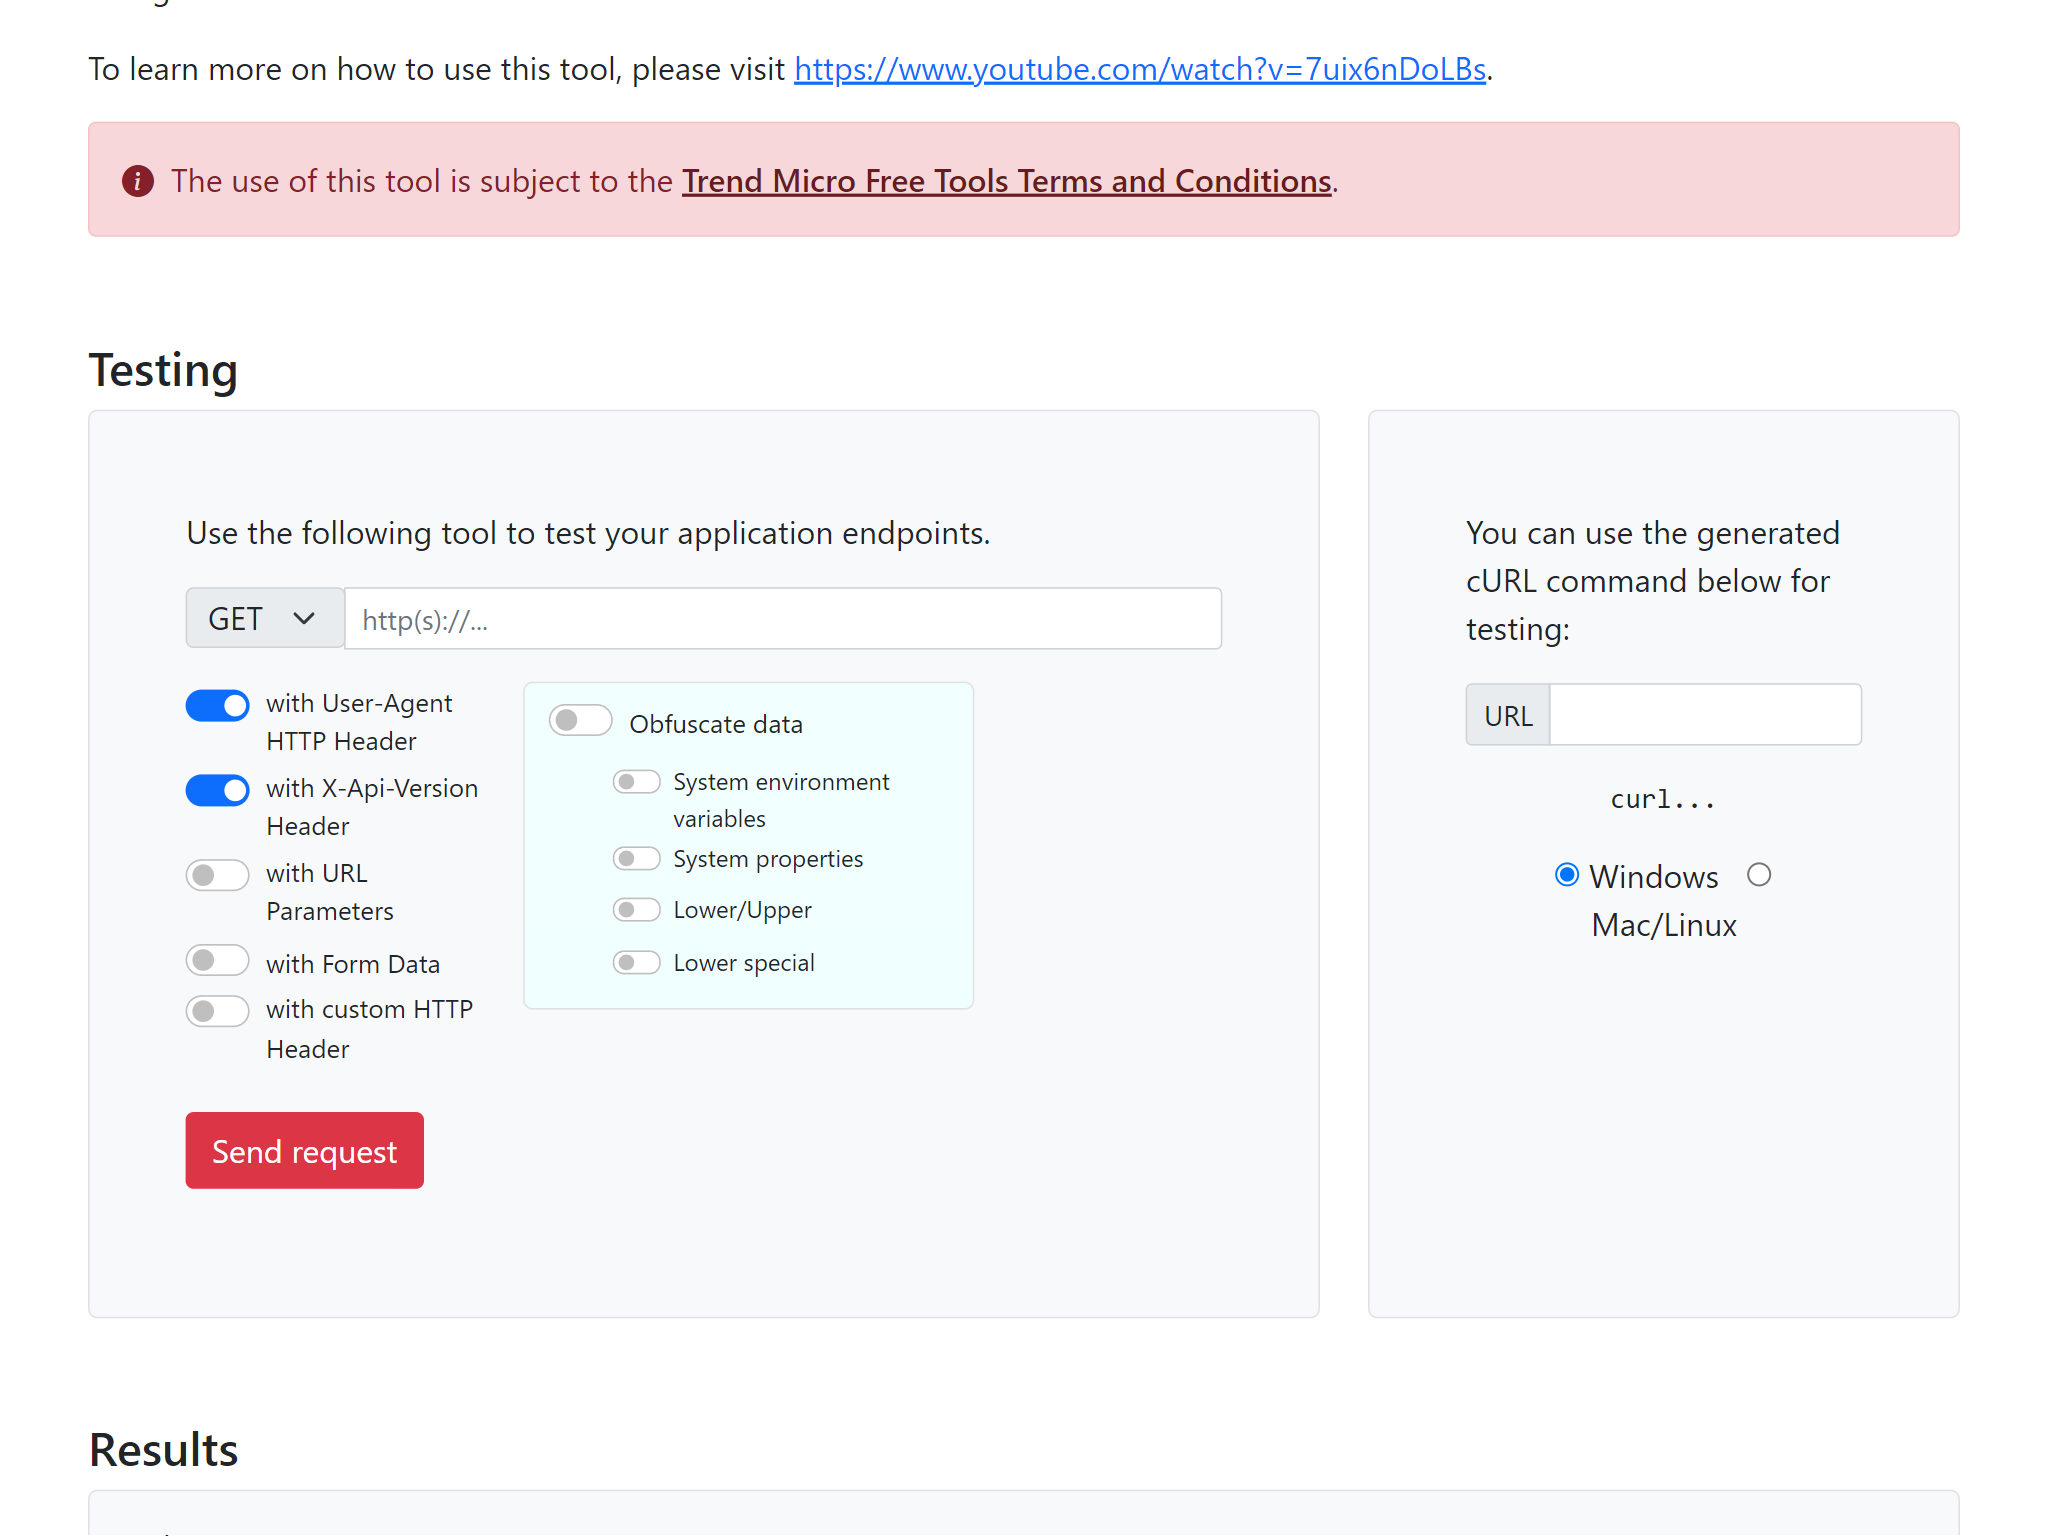Toggle the Lower/Upper obfuscation option
The height and width of the screenshot is (1536, 2048).
pyautogui.click(x=637, y=910)
